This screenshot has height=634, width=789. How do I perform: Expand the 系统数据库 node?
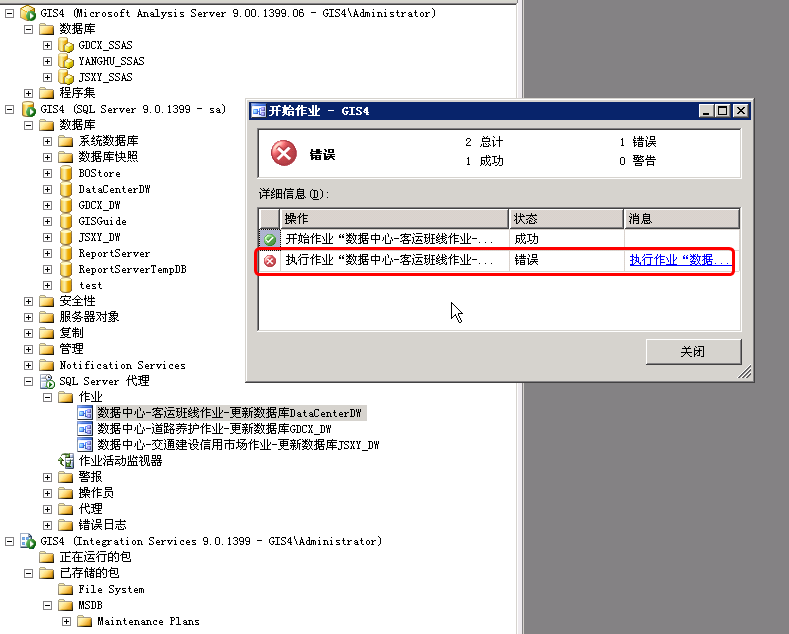(x=47, y=141)
